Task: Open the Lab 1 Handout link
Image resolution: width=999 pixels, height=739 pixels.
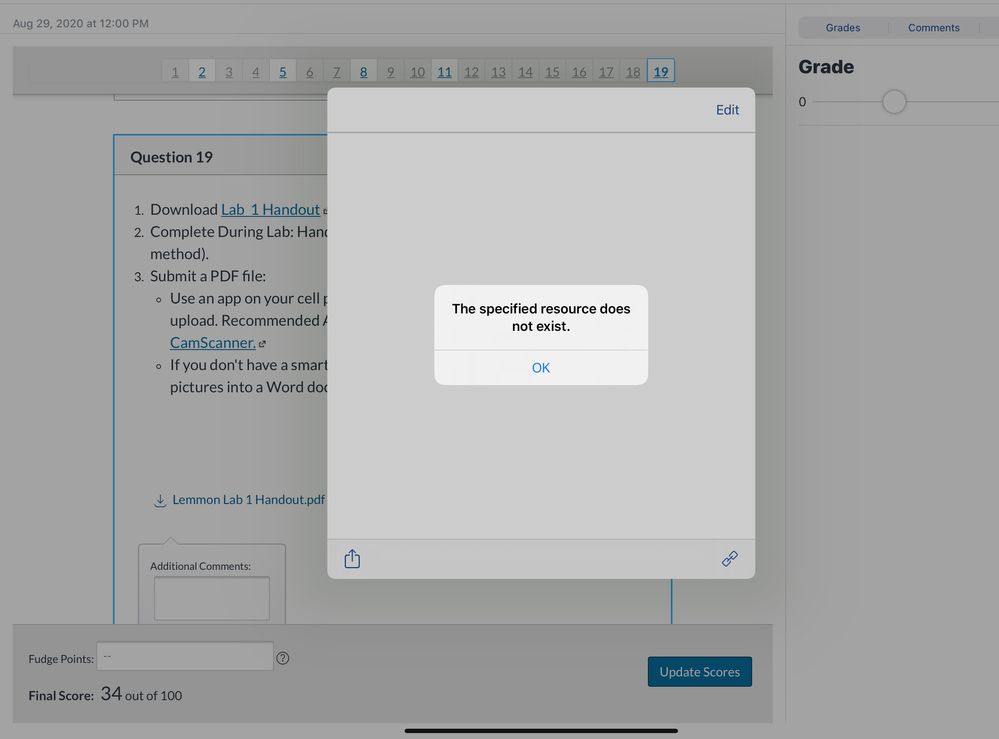Action: [270, 210]
